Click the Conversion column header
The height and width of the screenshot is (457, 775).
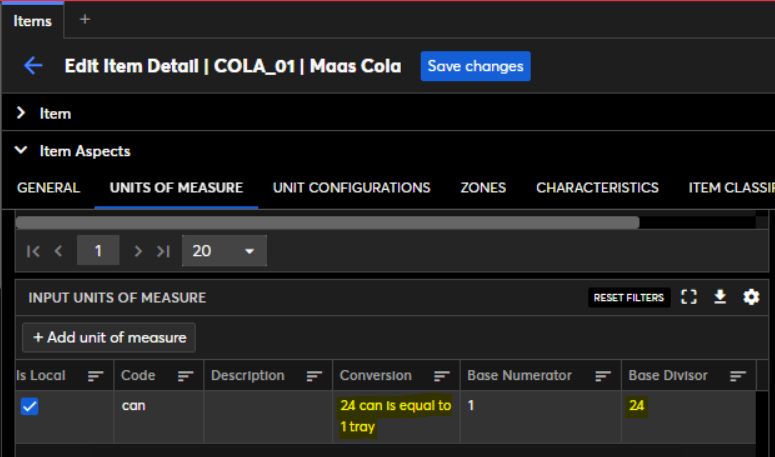coord(376,375)
